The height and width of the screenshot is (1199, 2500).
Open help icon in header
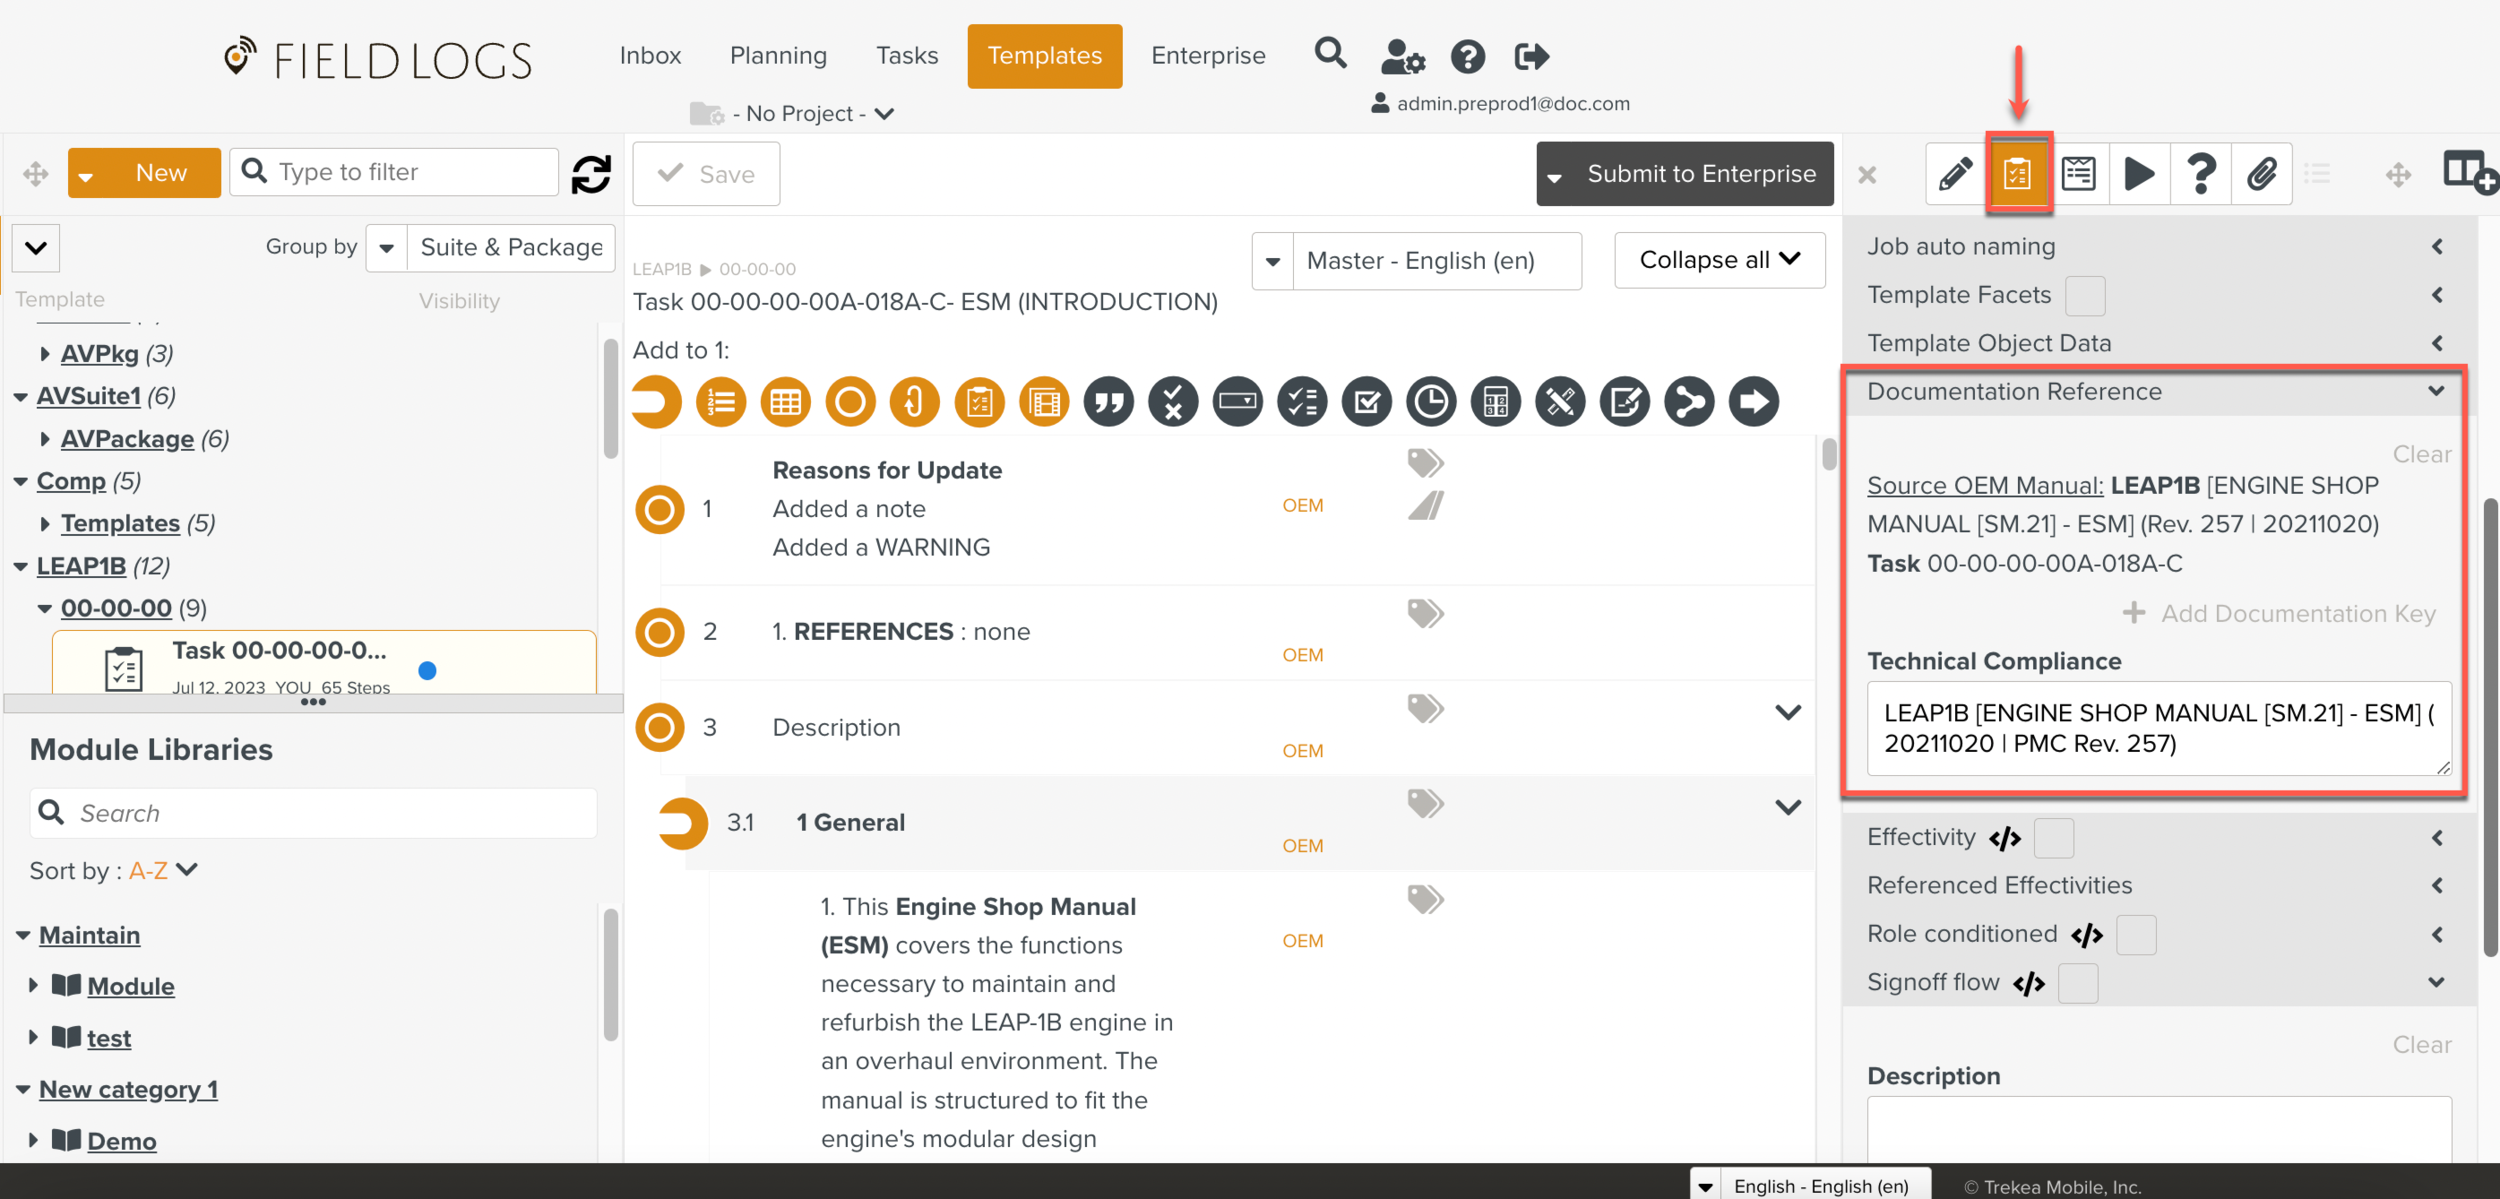point(1468,57)
